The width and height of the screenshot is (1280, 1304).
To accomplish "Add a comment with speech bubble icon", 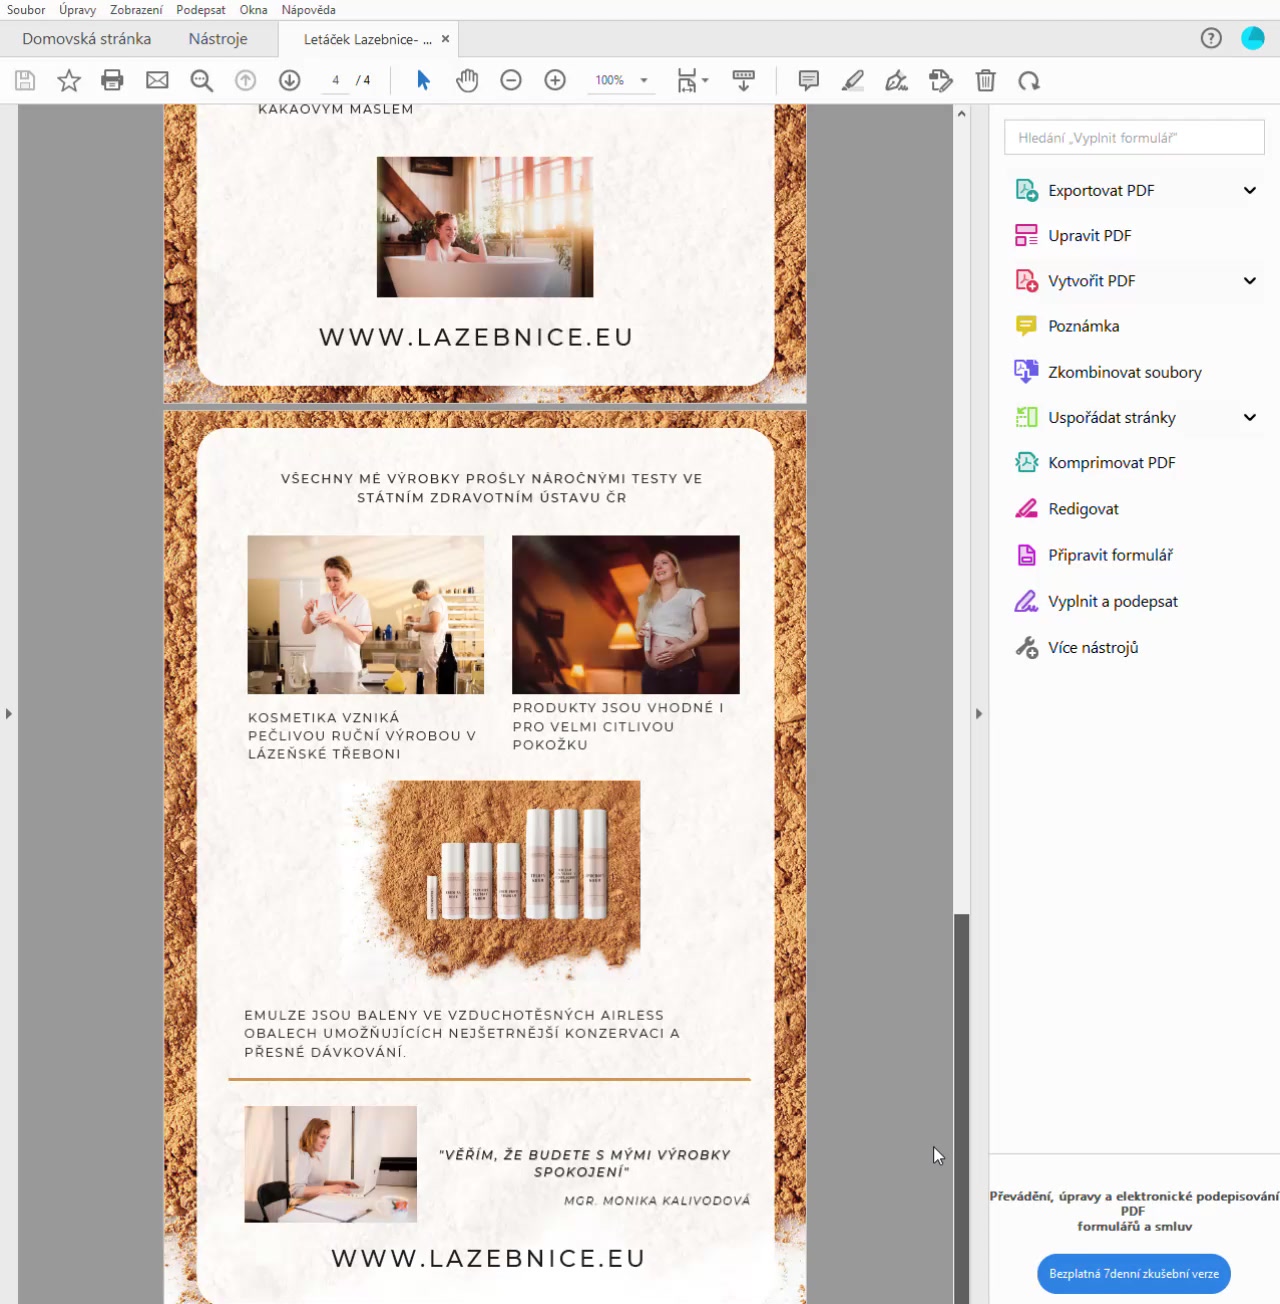I will 808,81.
